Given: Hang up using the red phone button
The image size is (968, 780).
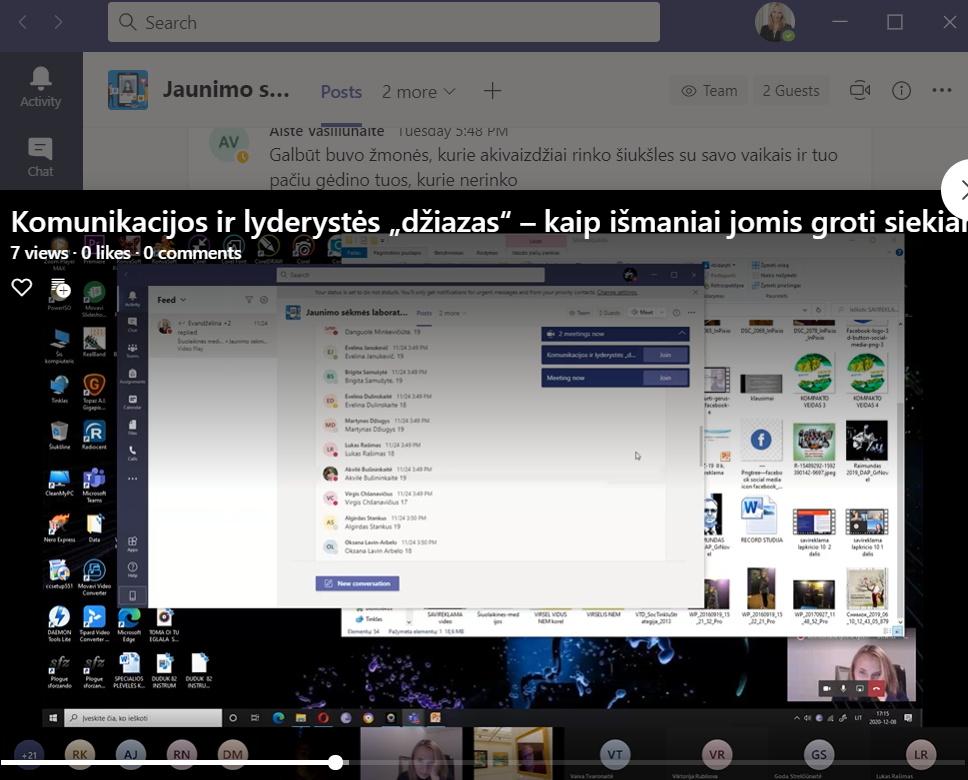Looking at the screenshot, I should 875,688.
